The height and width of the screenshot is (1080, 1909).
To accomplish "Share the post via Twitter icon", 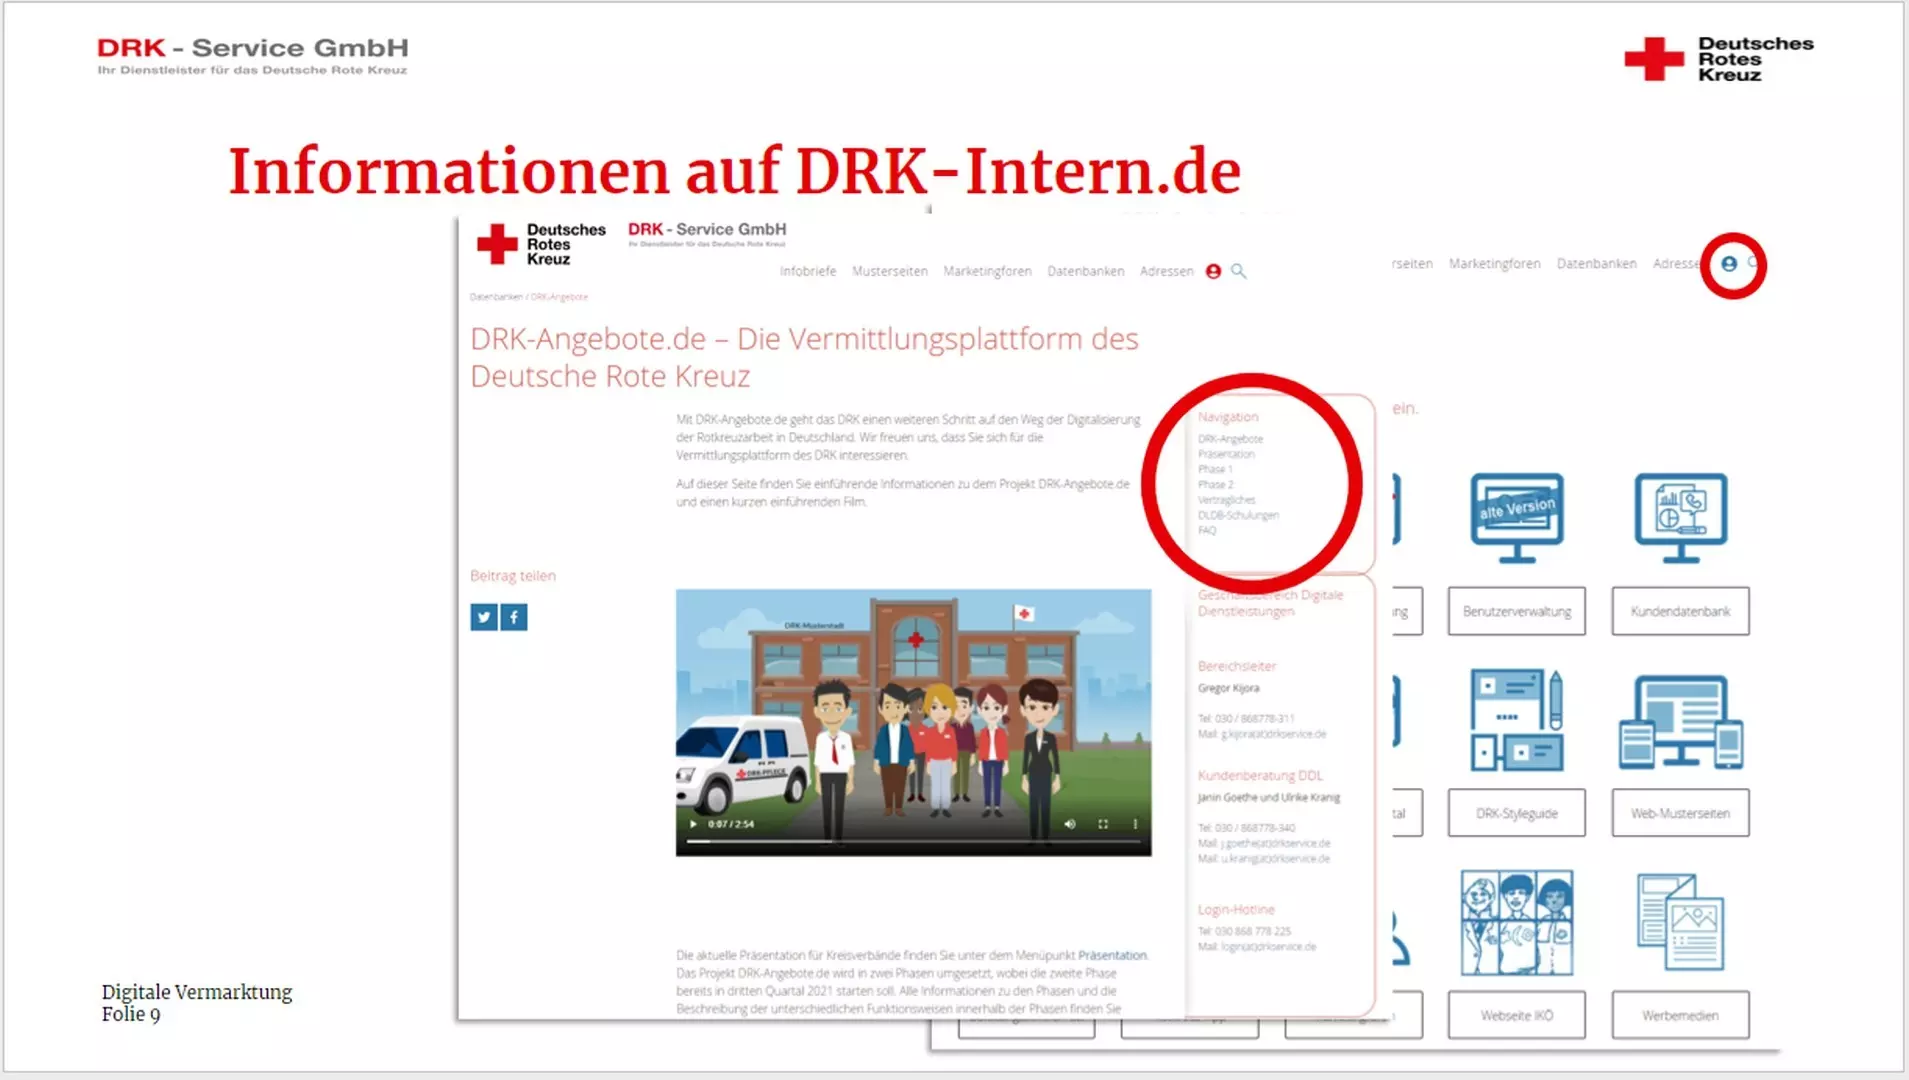I will 484,617.
